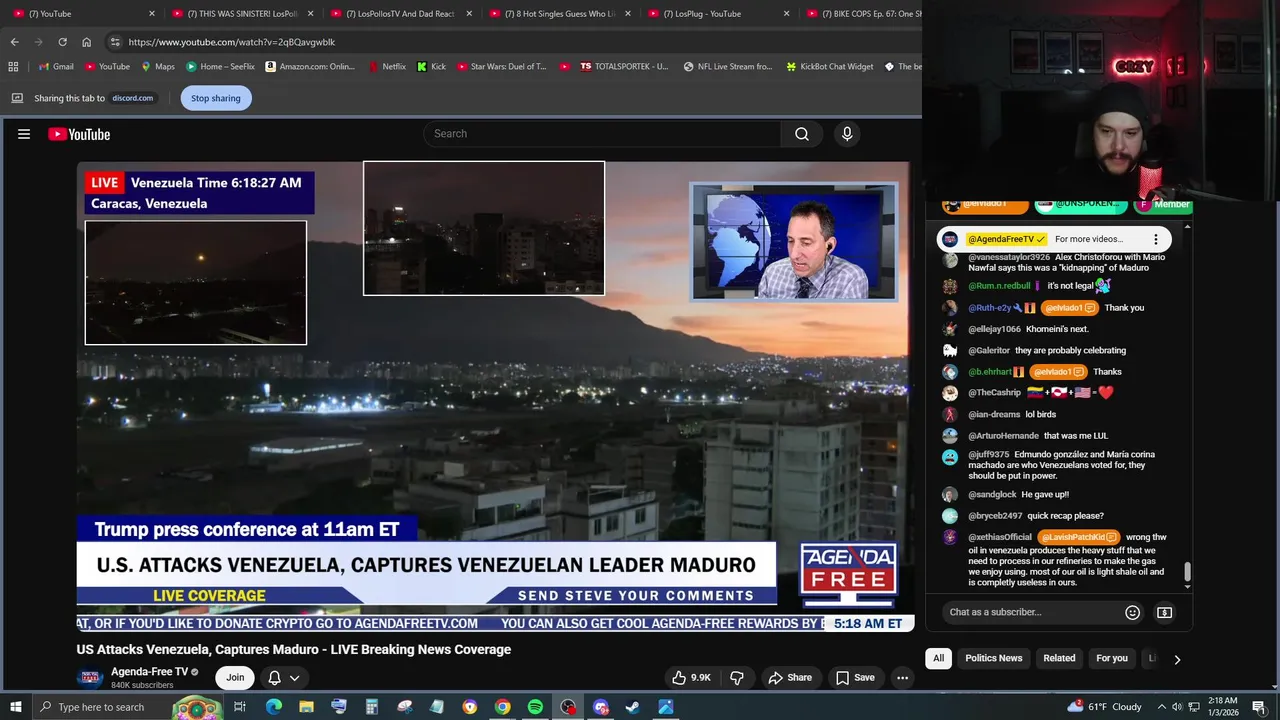
Task: Open the weather widget showing 61°F Cloudy
Action: [1104, 707]
